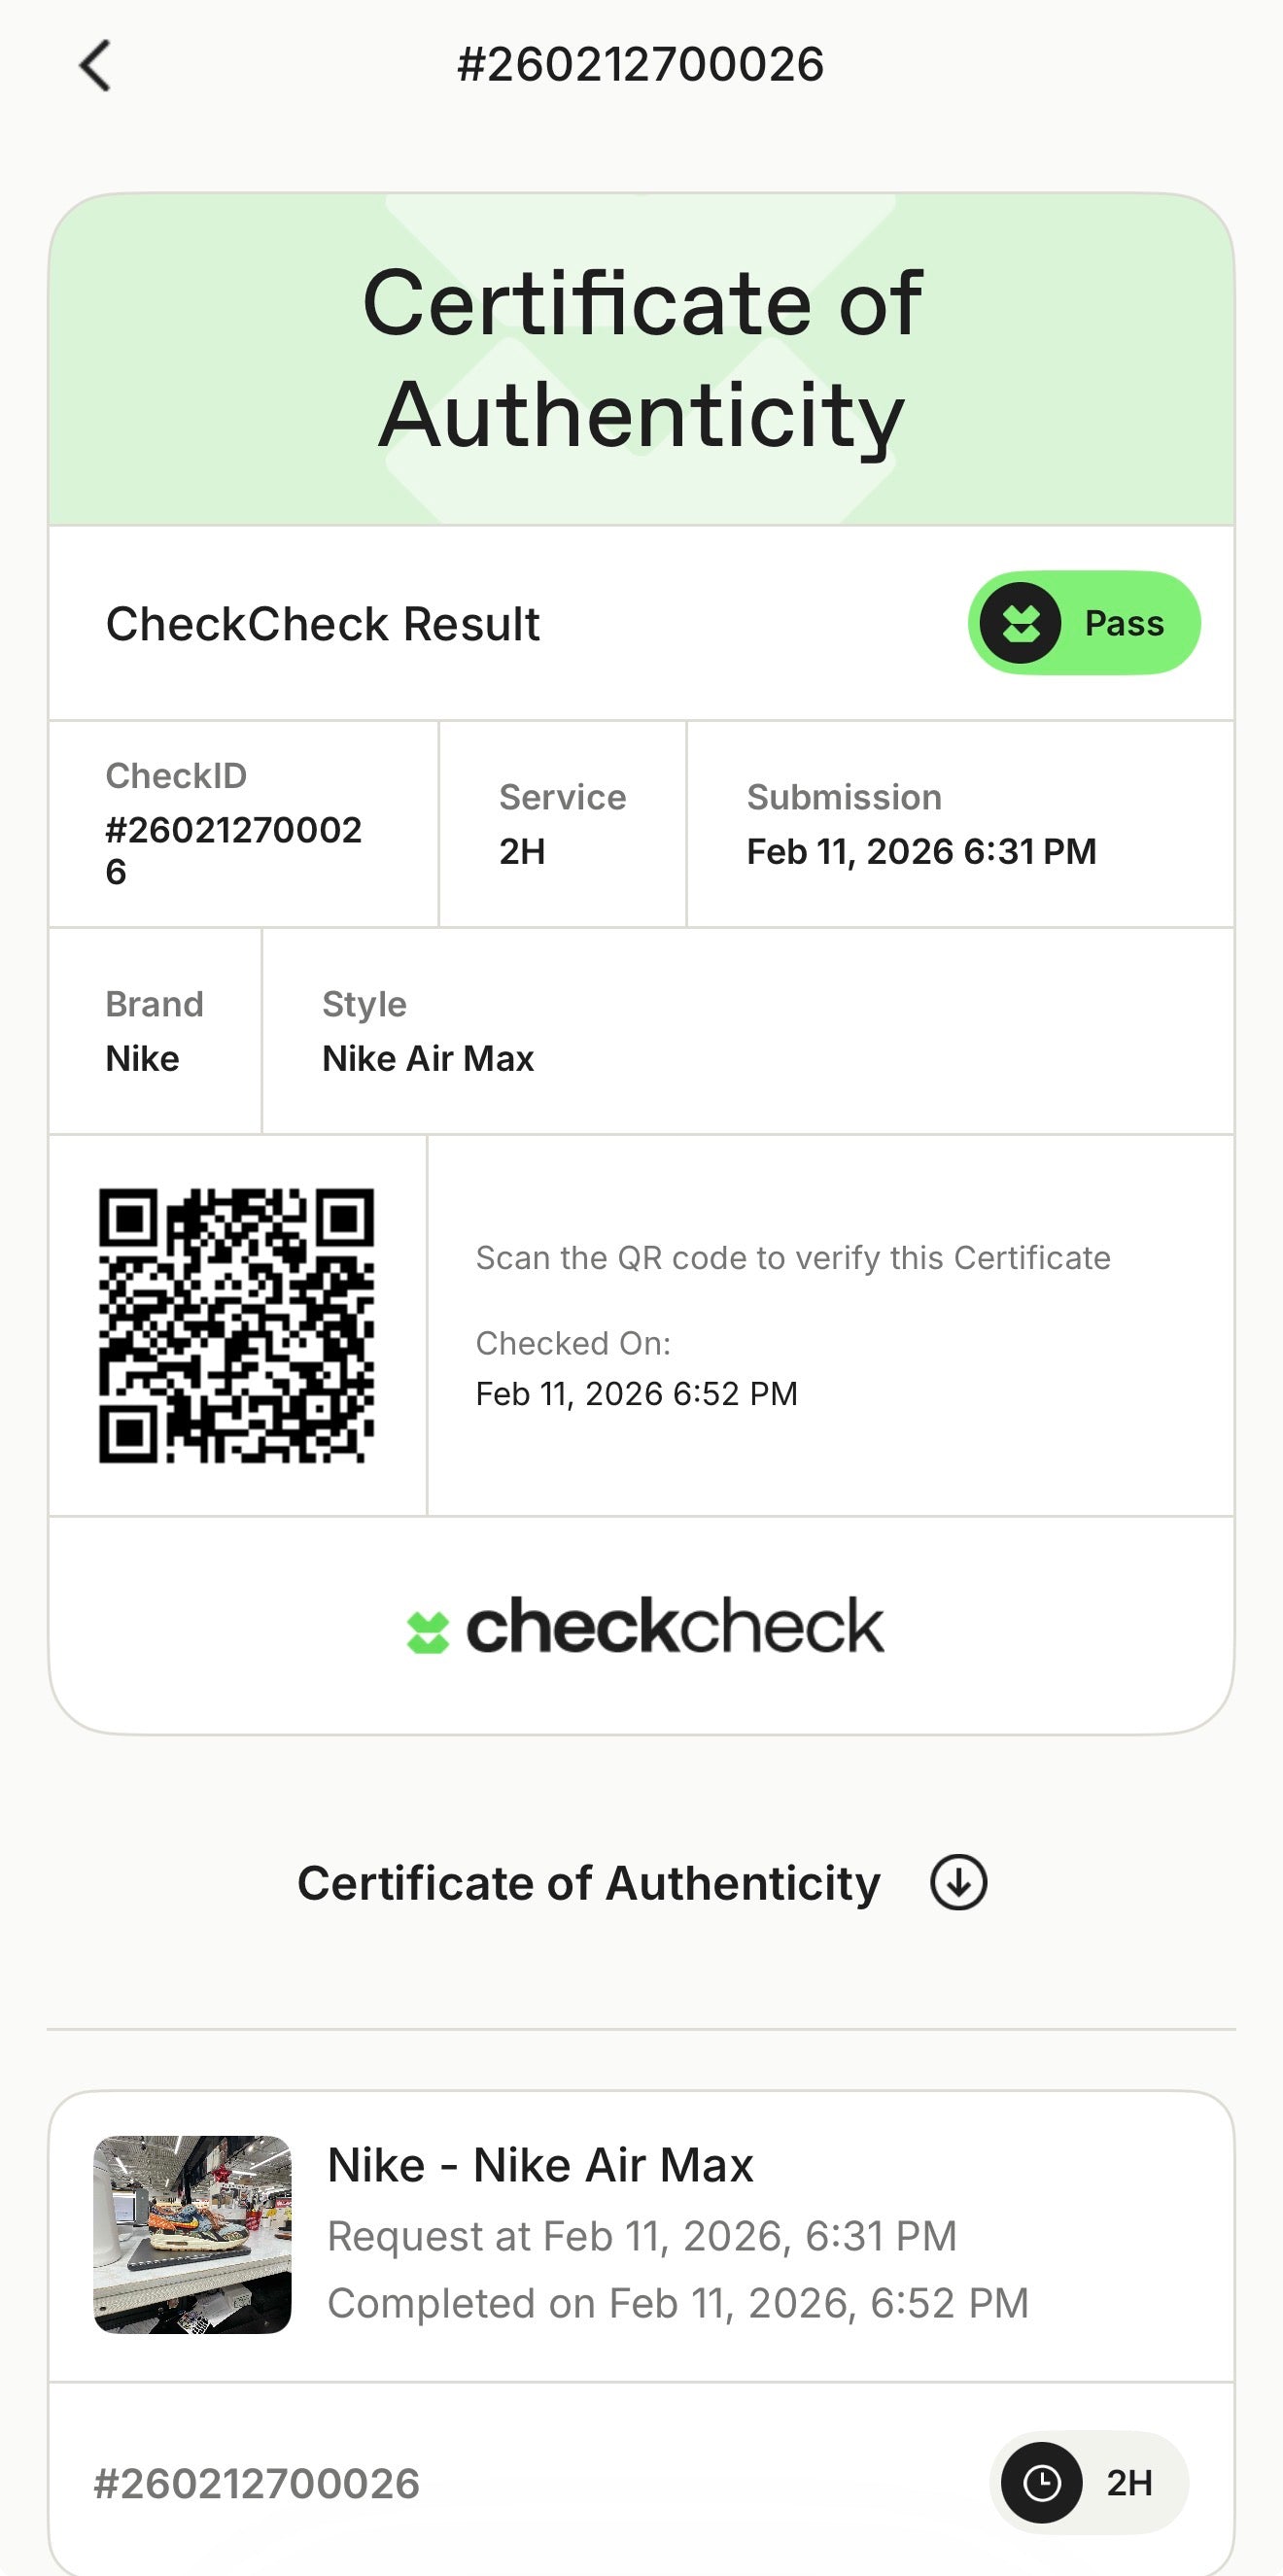The image size is (1283, 2576).
Task: Go back using the top-left arrow
Action: [95, 66]
